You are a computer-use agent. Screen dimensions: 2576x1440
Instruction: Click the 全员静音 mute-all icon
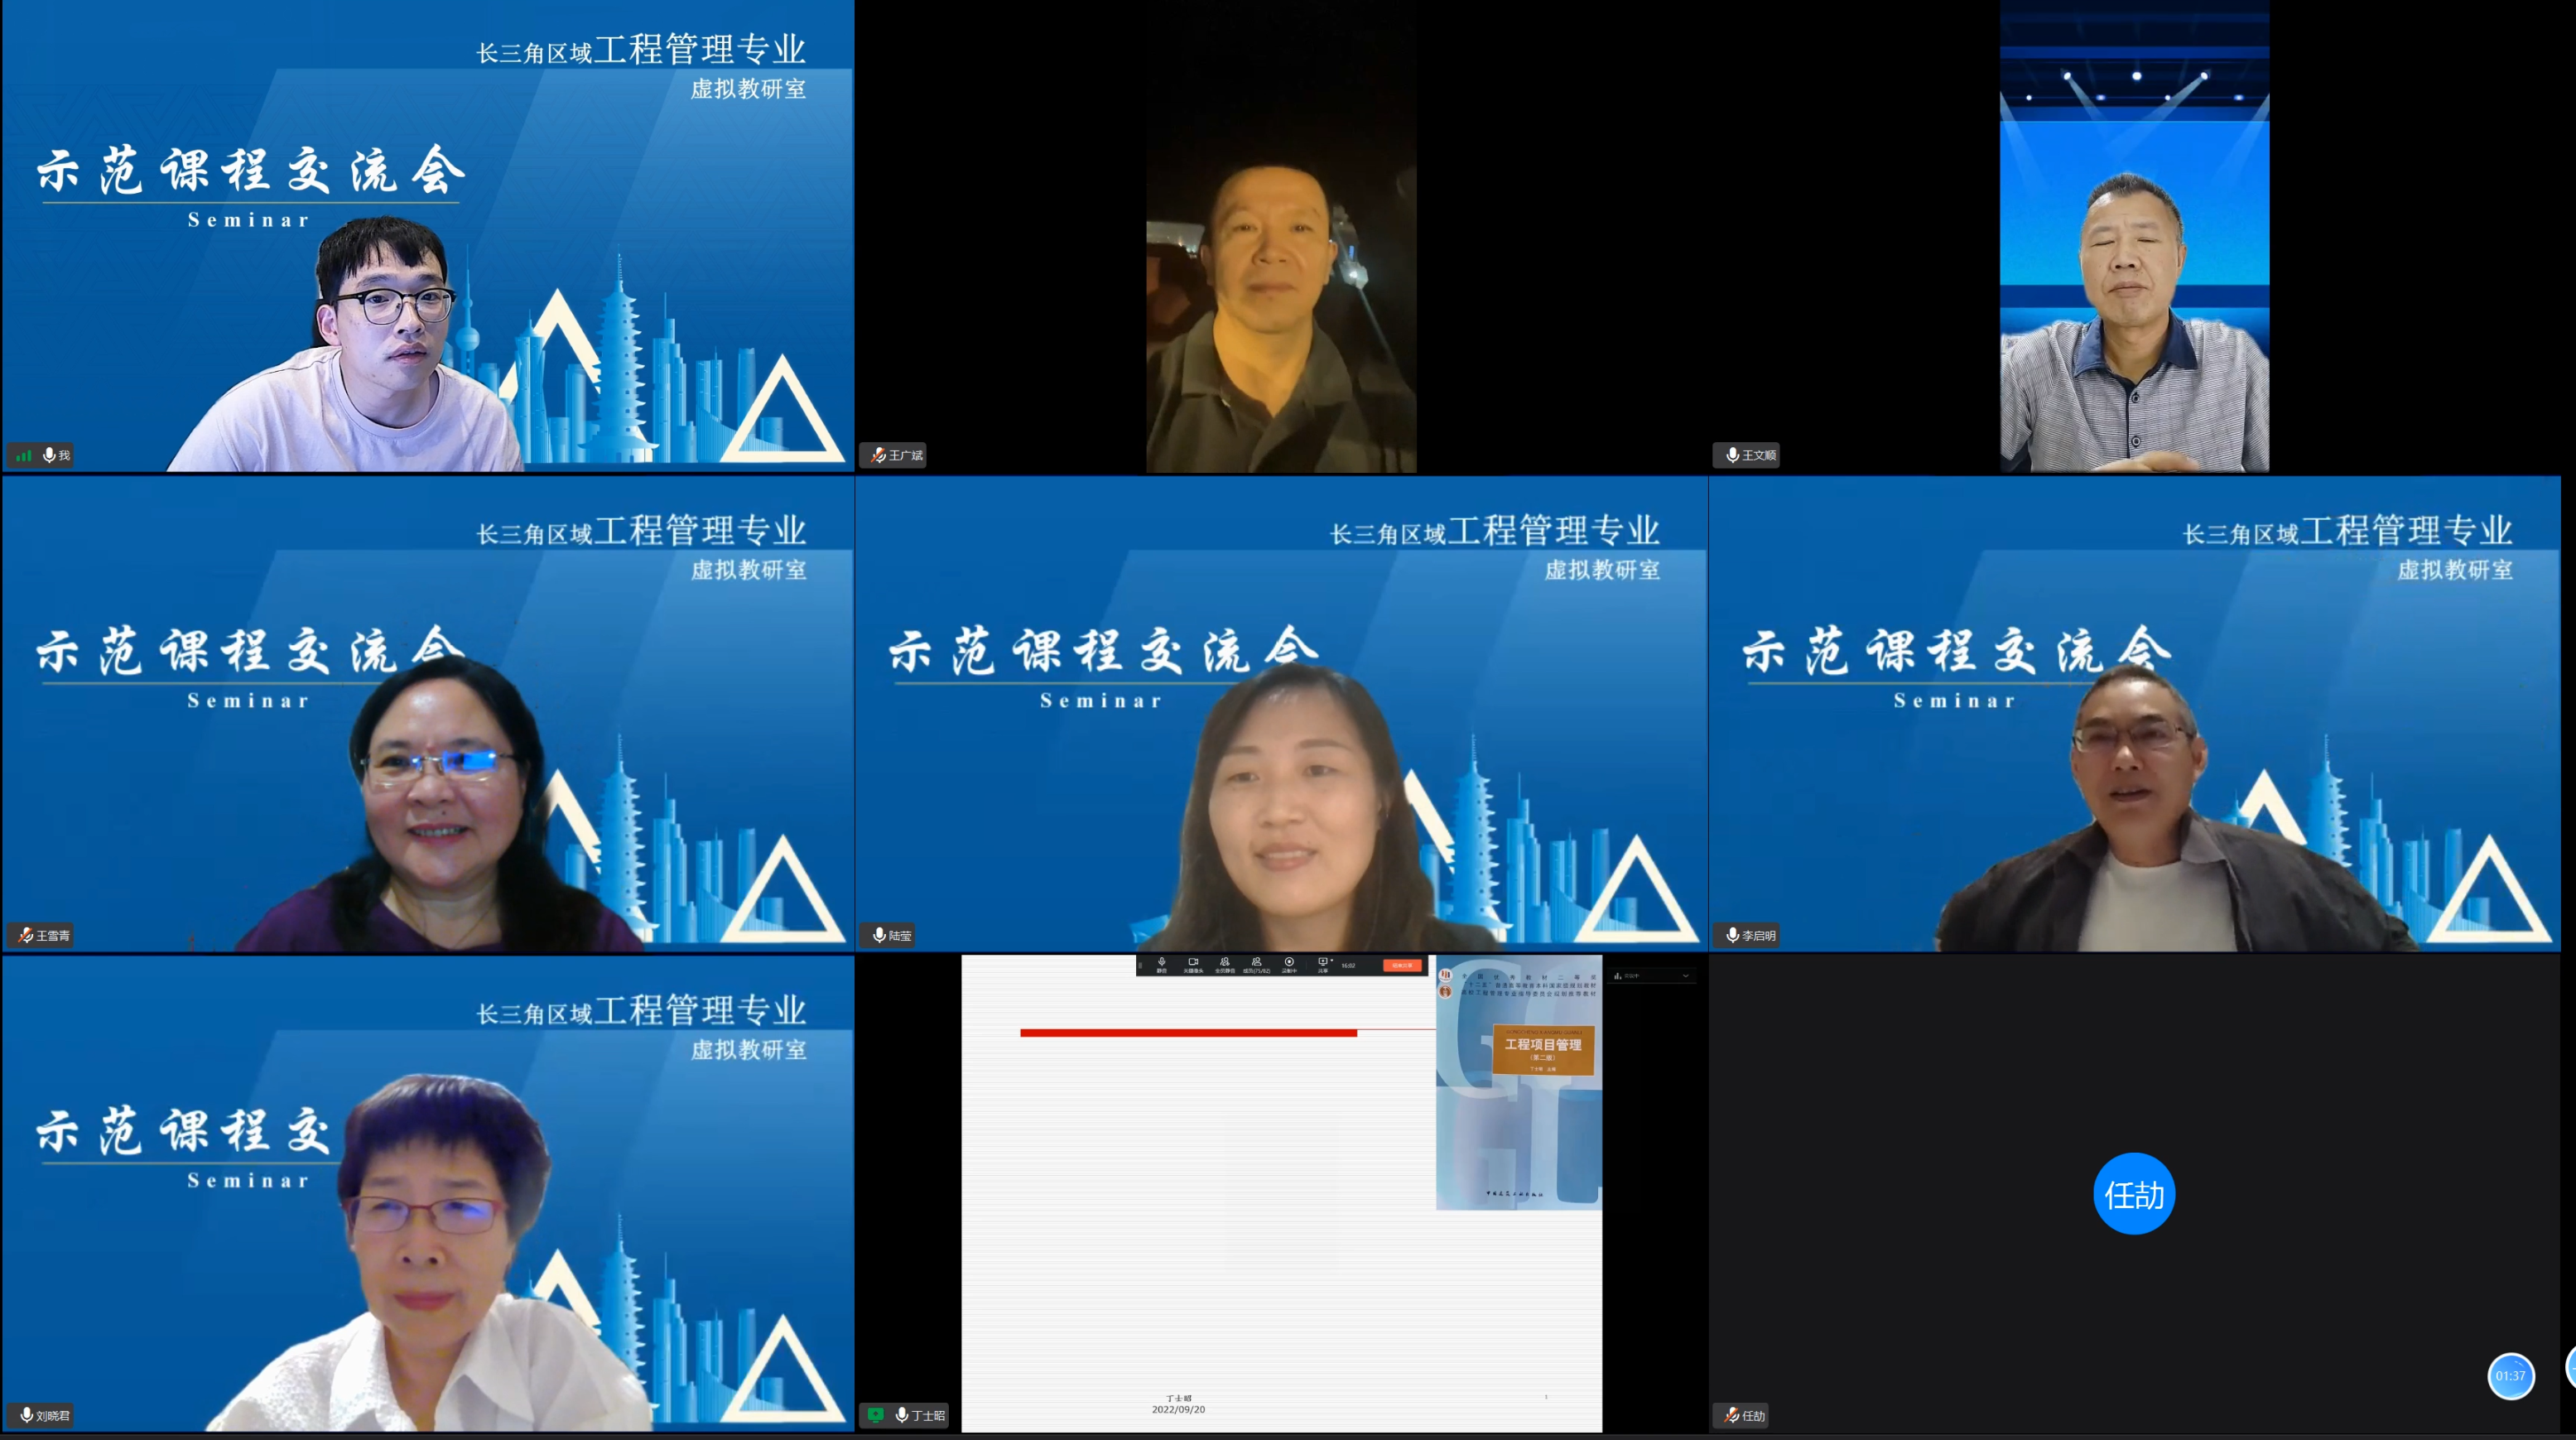1225,962
